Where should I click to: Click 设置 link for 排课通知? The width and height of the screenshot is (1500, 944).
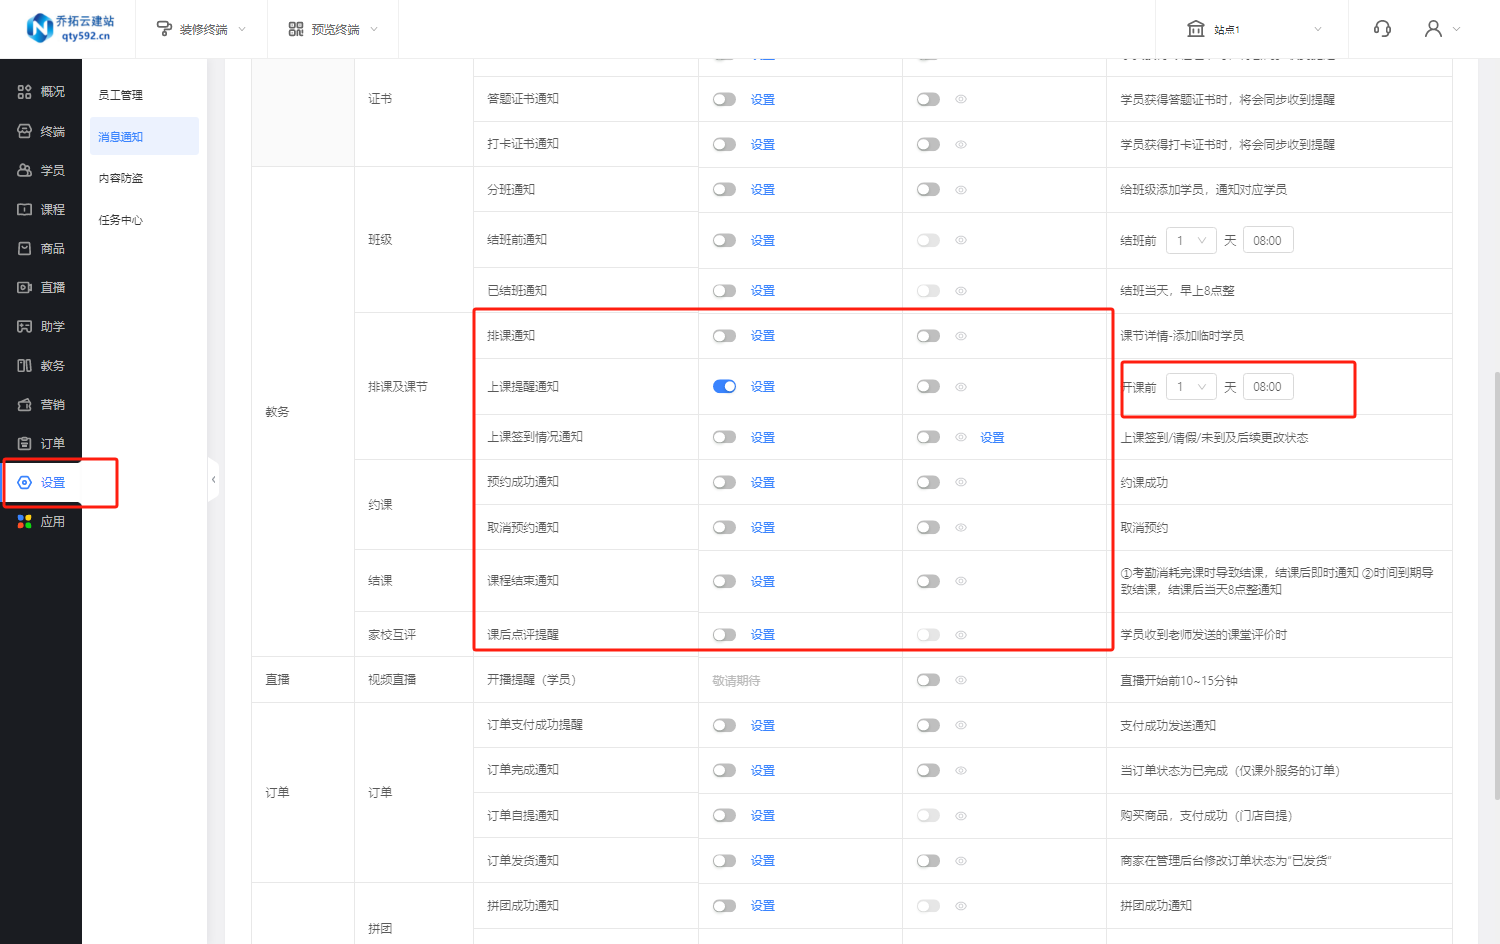(x=763, y=336)
